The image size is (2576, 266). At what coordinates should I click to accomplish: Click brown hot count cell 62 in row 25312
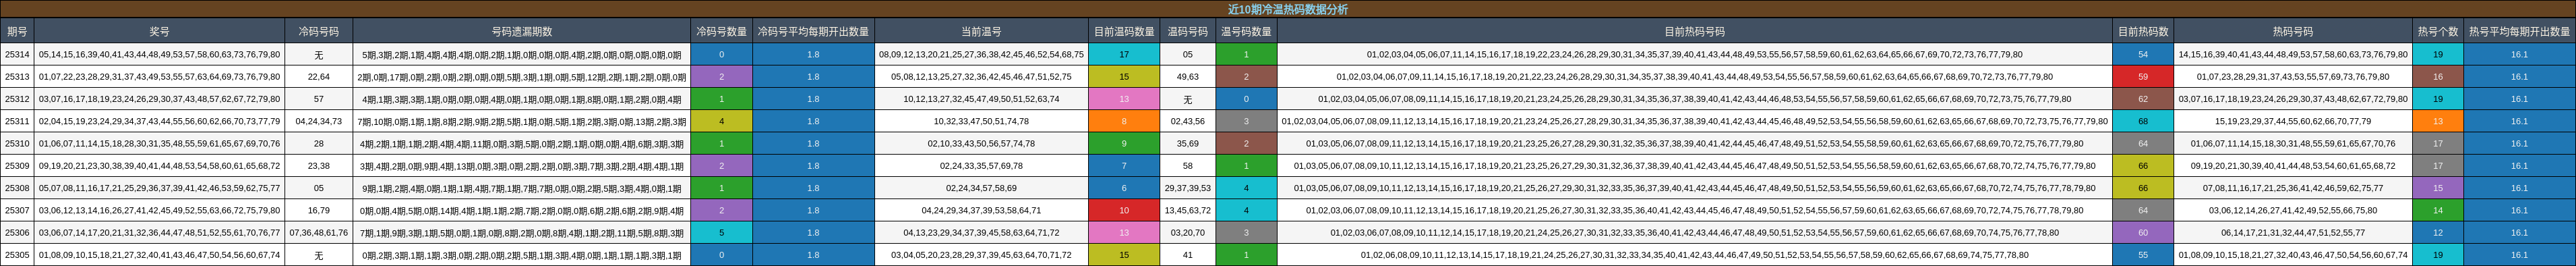pos(2143,99)
